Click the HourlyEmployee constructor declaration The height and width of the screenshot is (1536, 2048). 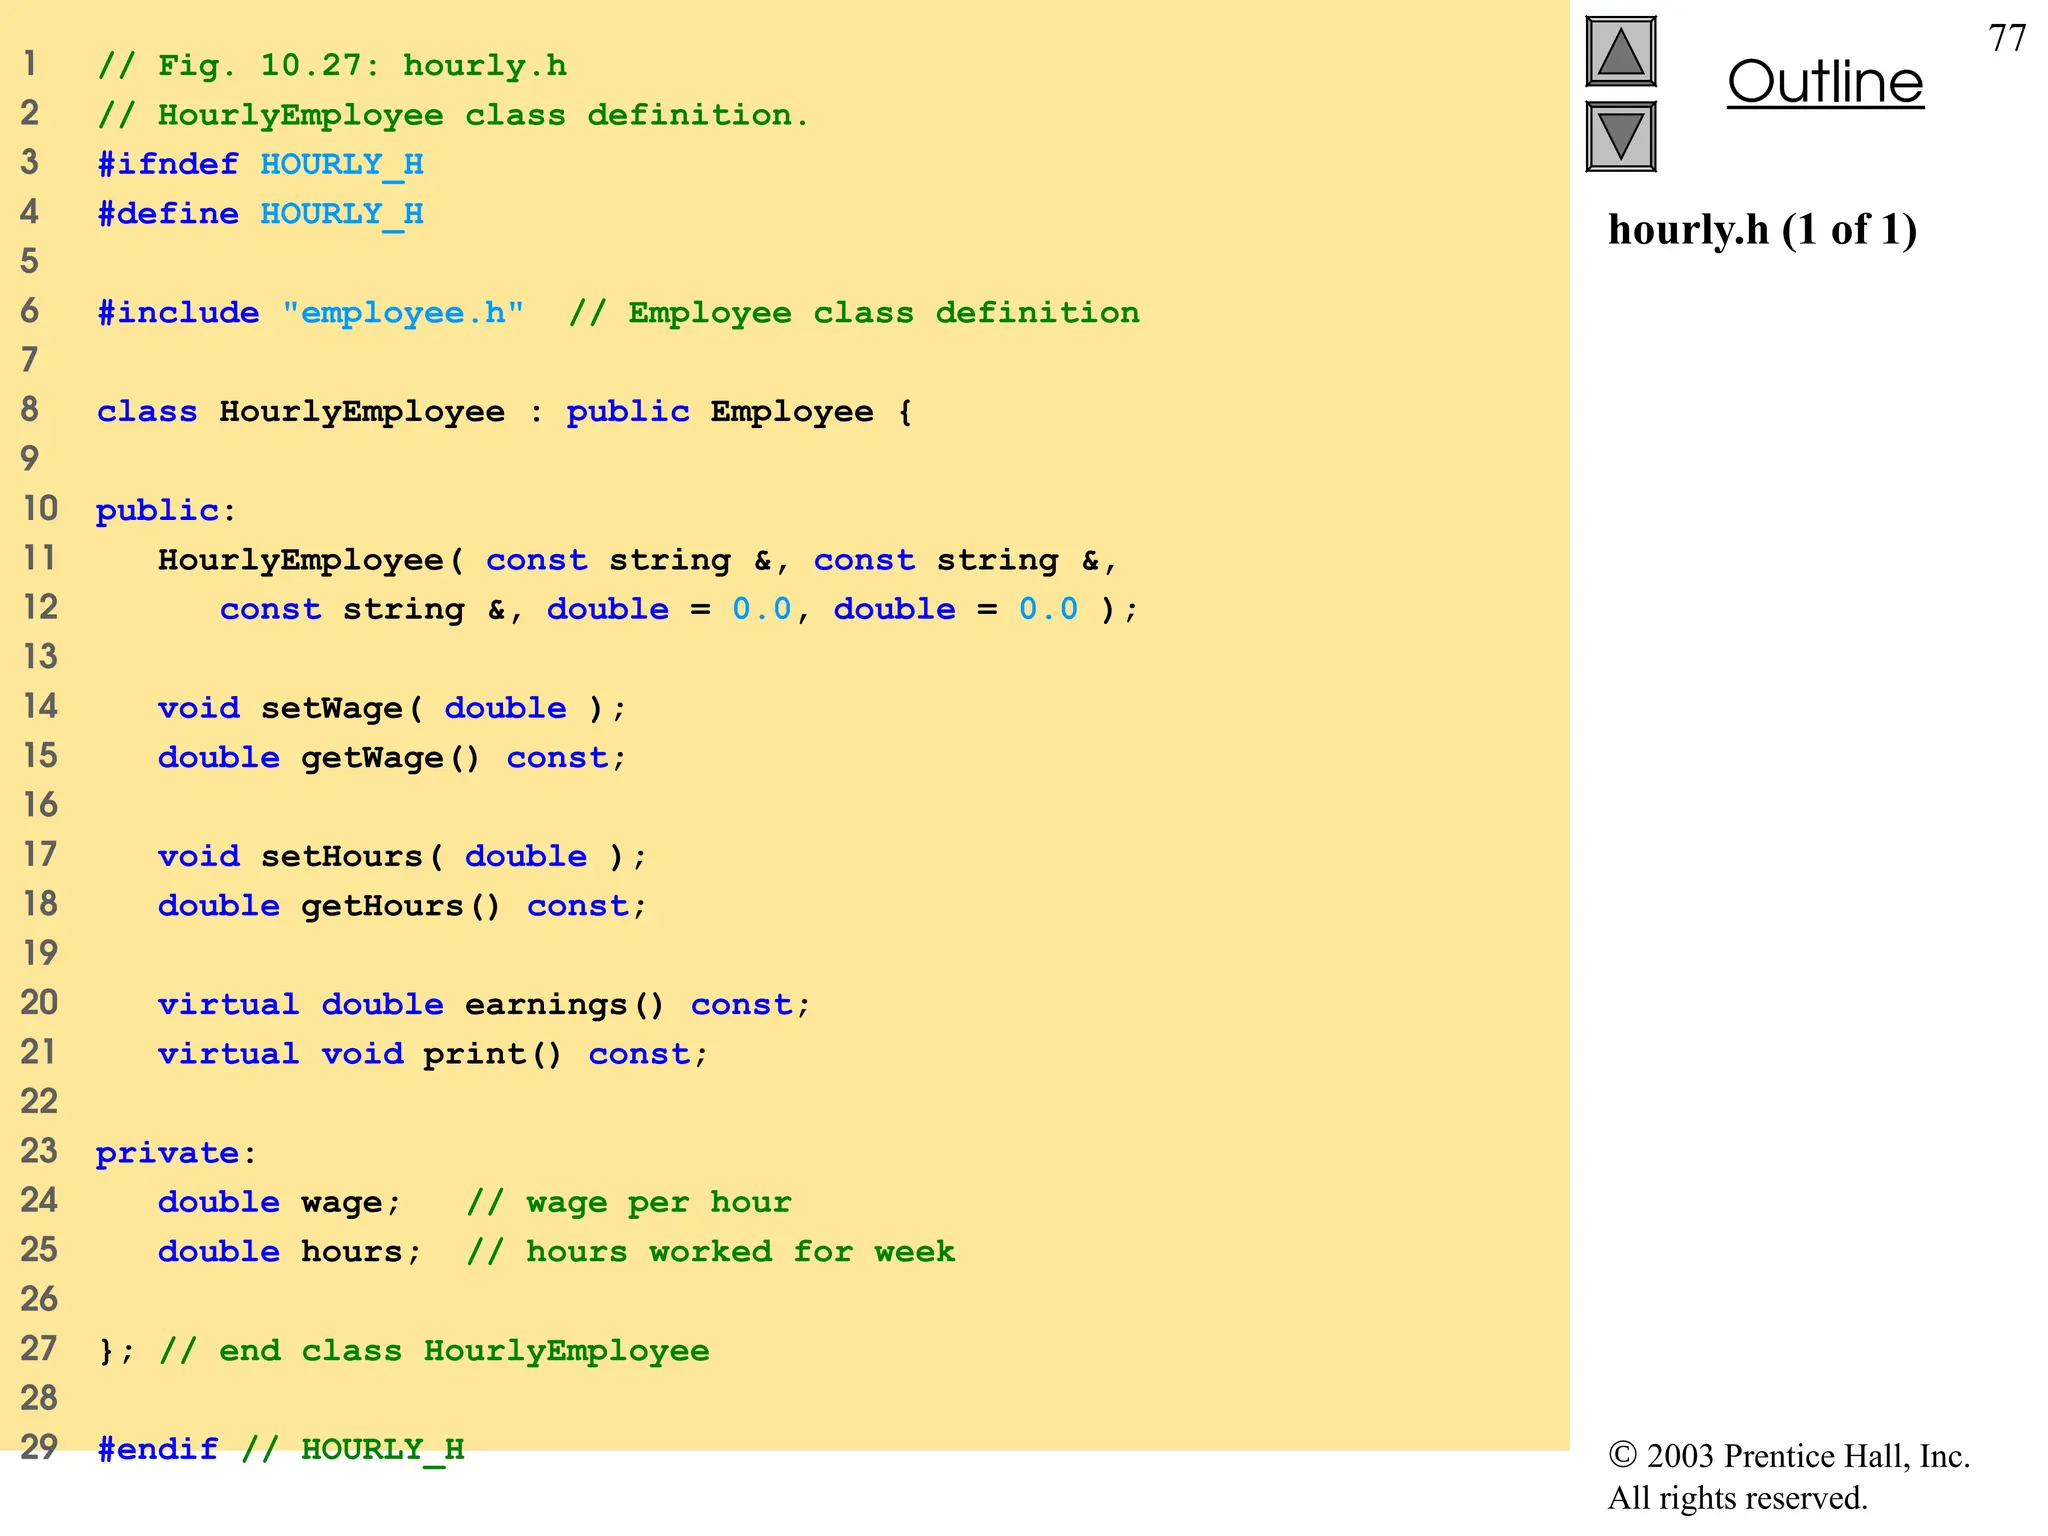coord(636,560)
